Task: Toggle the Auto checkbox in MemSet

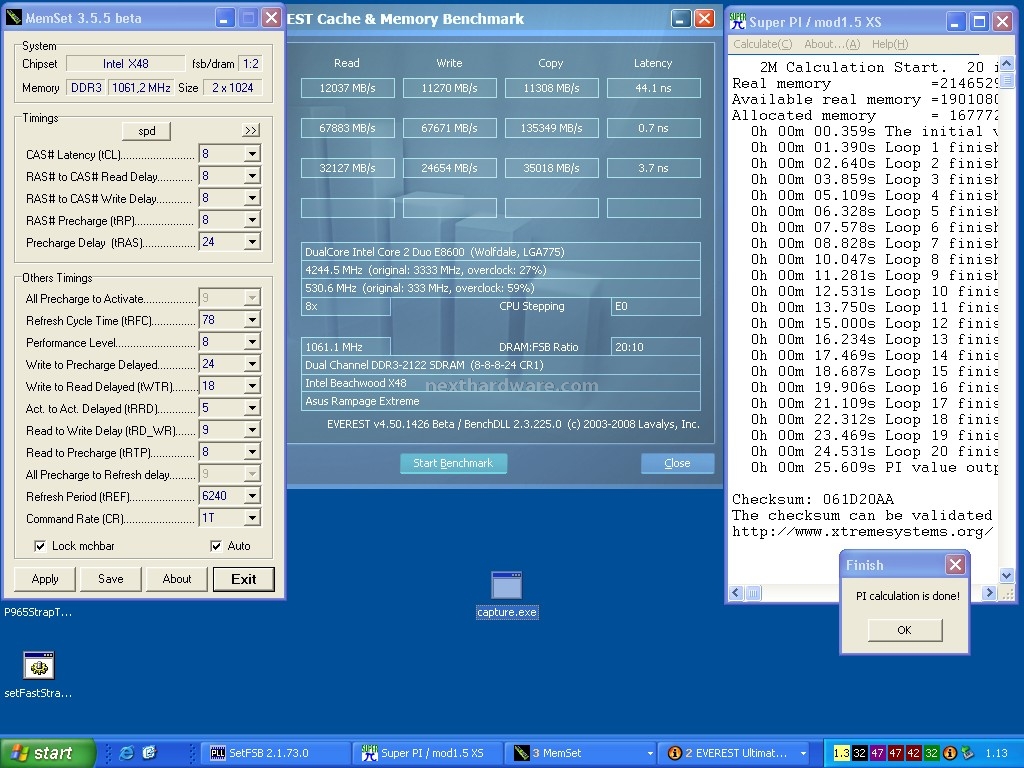Action: 216,546
